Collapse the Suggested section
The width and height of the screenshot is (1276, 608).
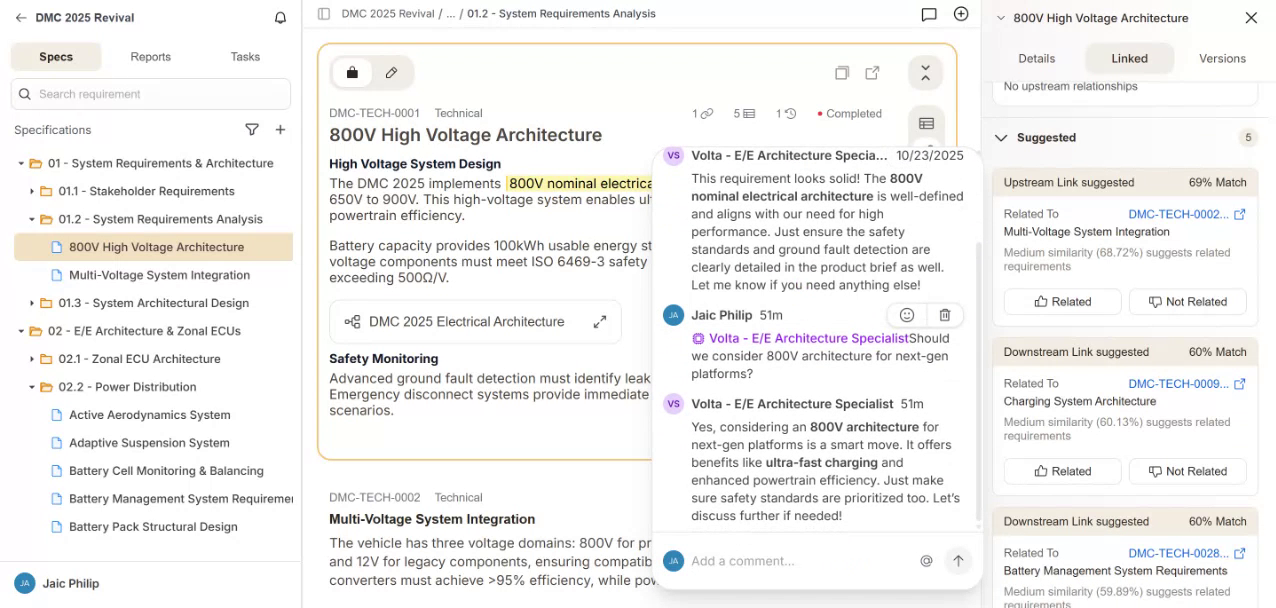1001,138
